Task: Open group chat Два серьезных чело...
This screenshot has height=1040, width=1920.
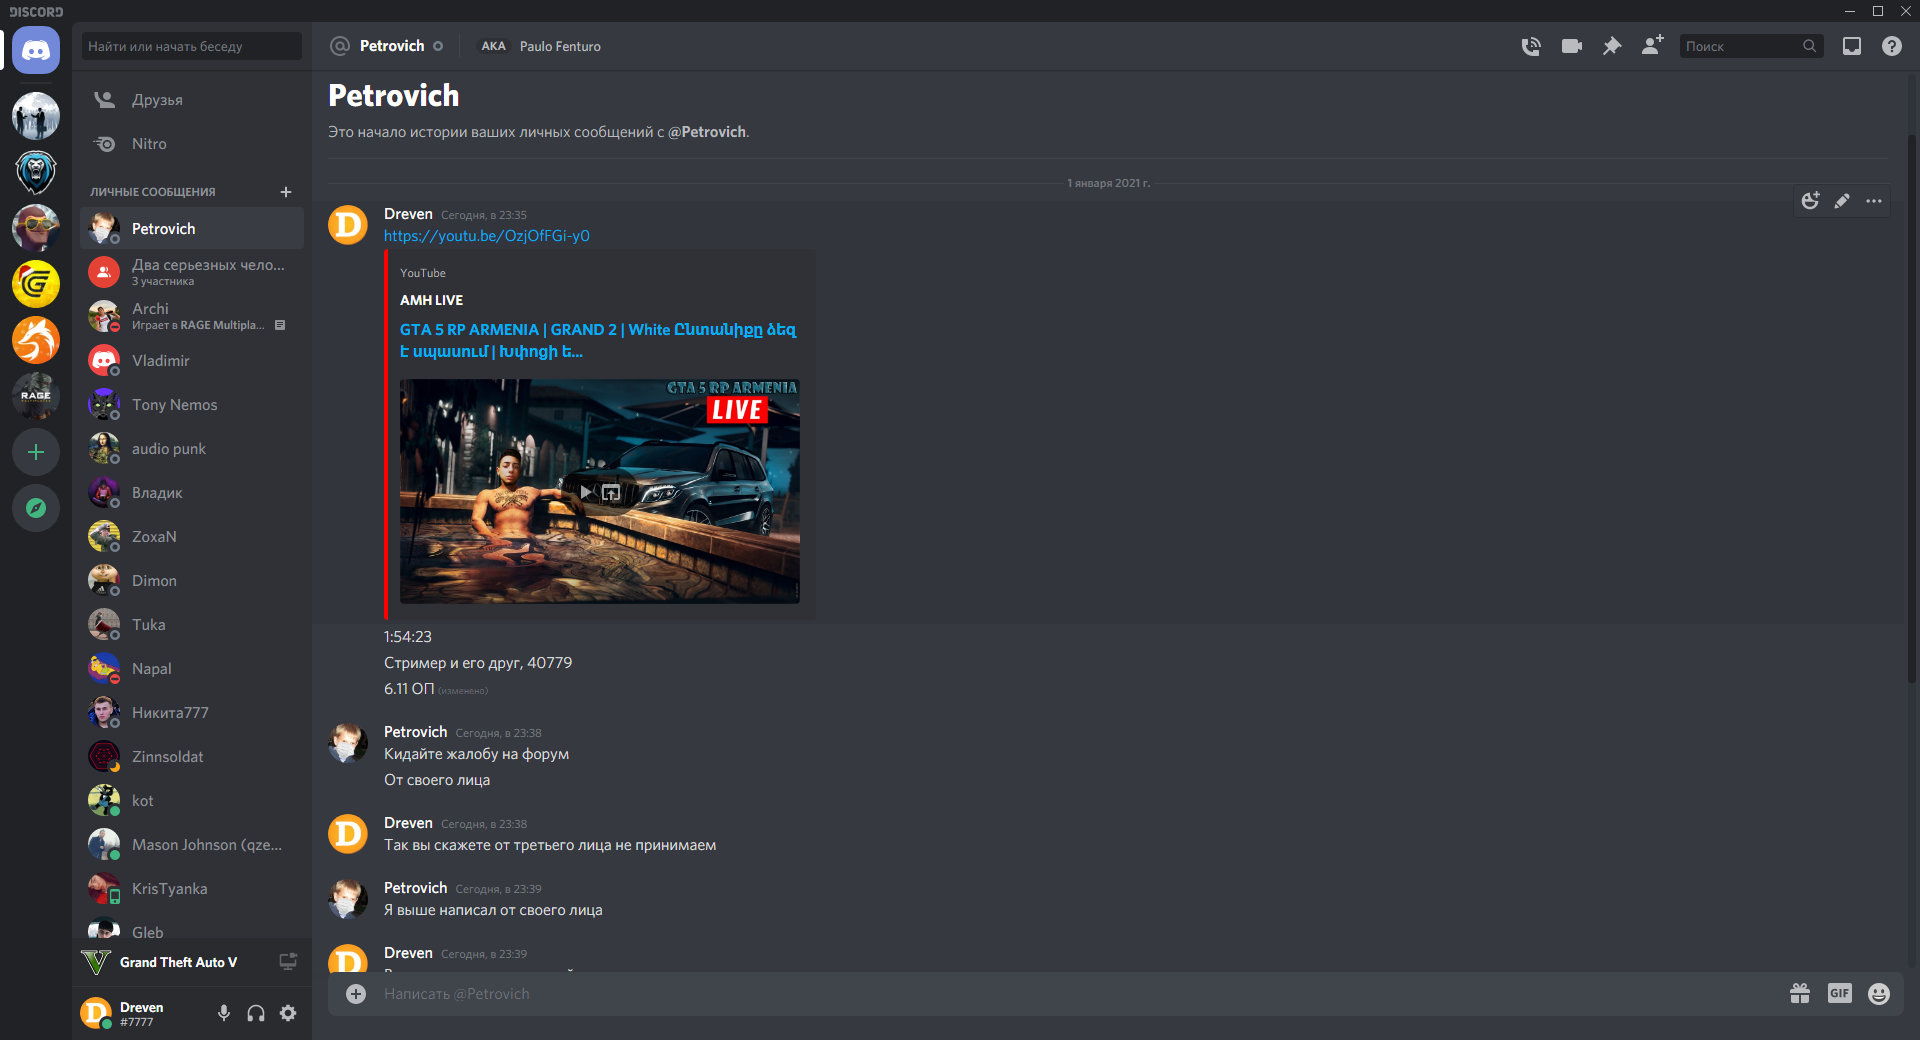Action: (x=192, y=272)
